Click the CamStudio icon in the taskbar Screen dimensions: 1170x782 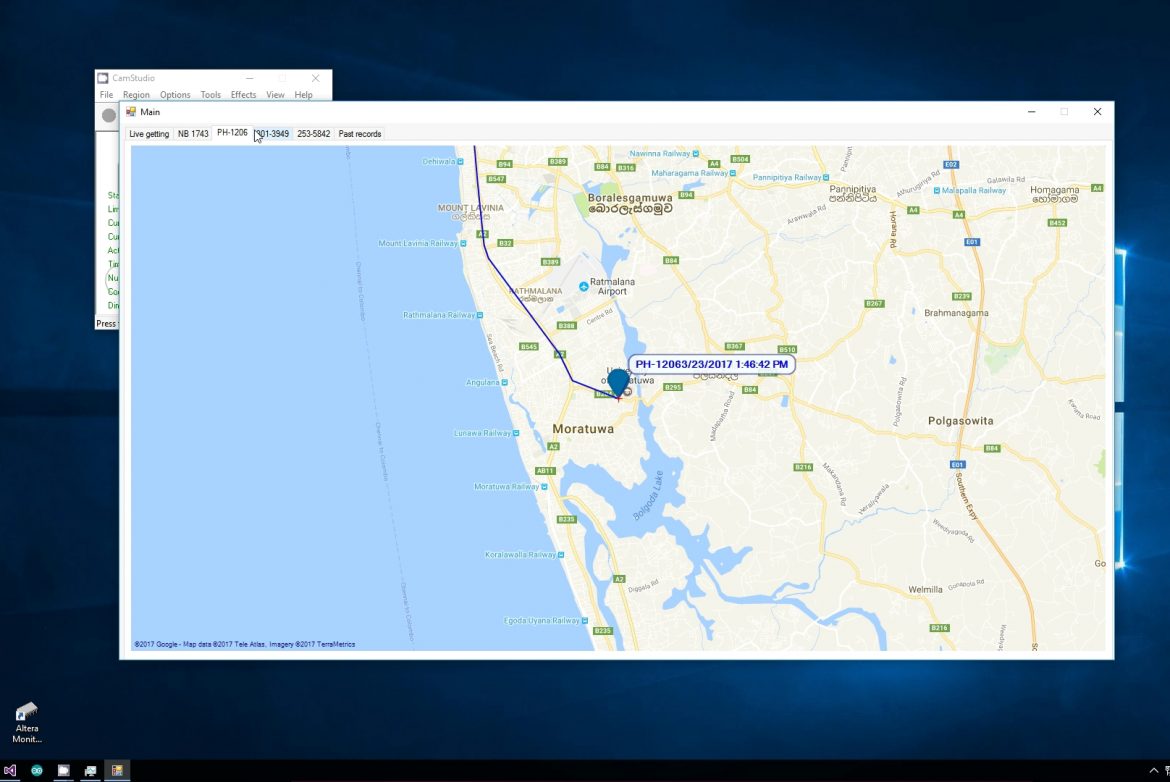point(63,771)
